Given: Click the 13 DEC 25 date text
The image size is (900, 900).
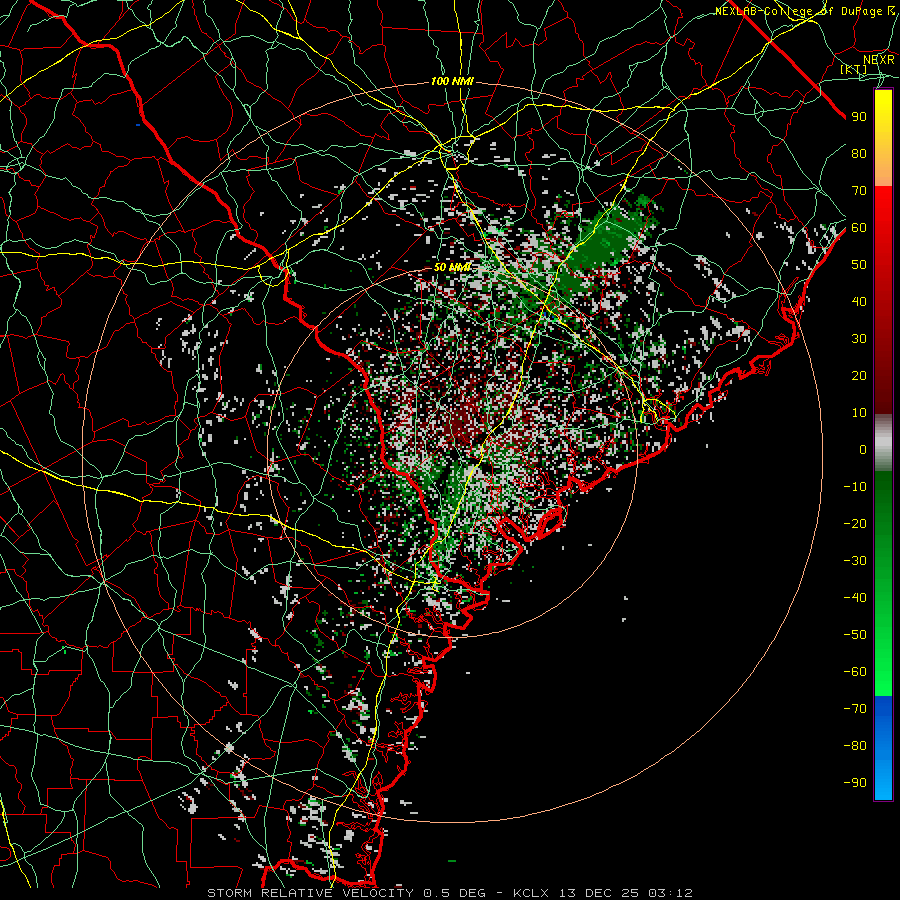Looking at the screenshot, I should (600, 893).
